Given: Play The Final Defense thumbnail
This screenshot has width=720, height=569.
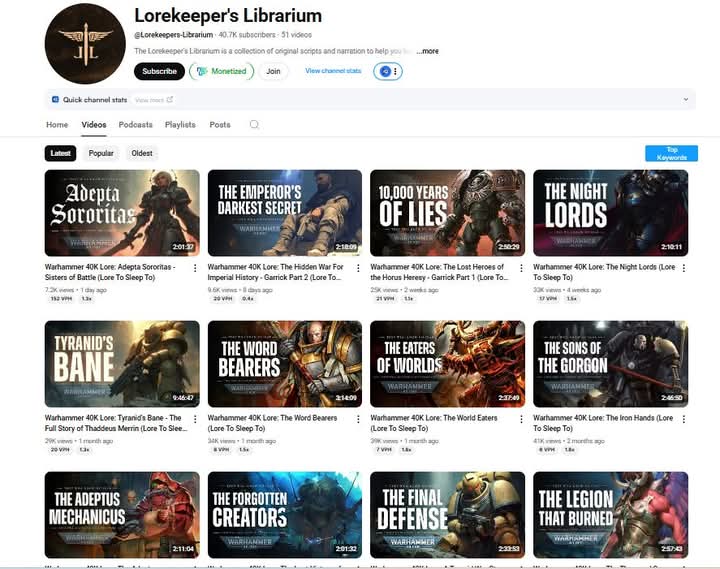Looking at the screenshot, I should 448,515.
